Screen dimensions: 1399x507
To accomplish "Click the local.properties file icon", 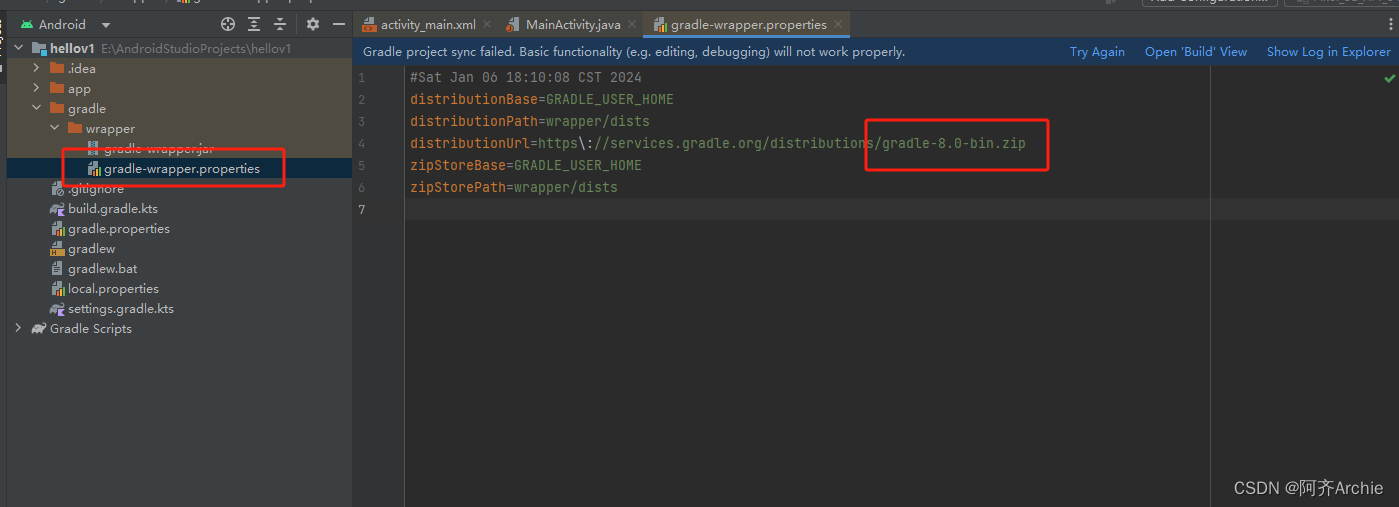I will point(57,288).
